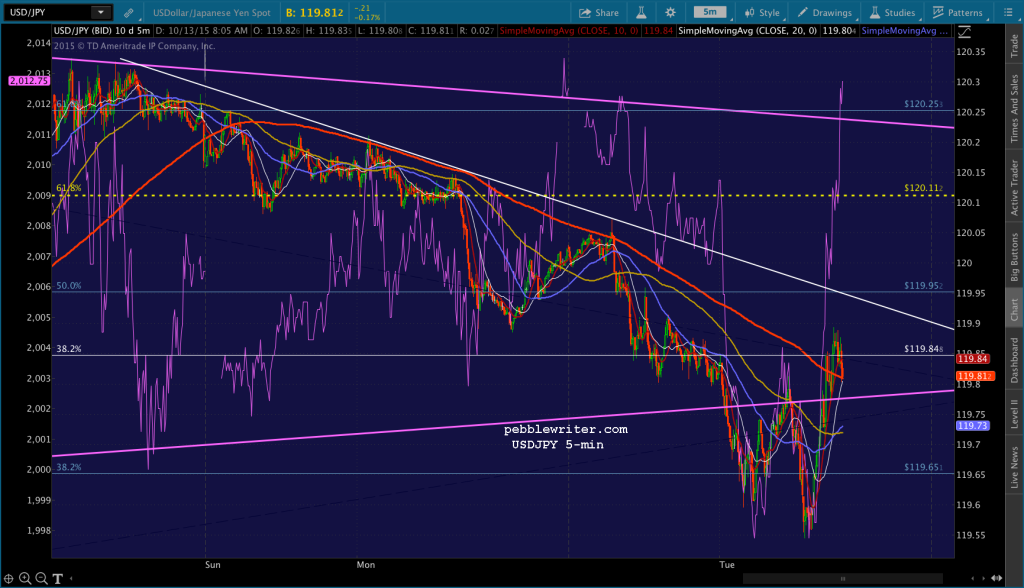
Task: Click the pattern icon beside Patterns
Action: click(938, 12)
